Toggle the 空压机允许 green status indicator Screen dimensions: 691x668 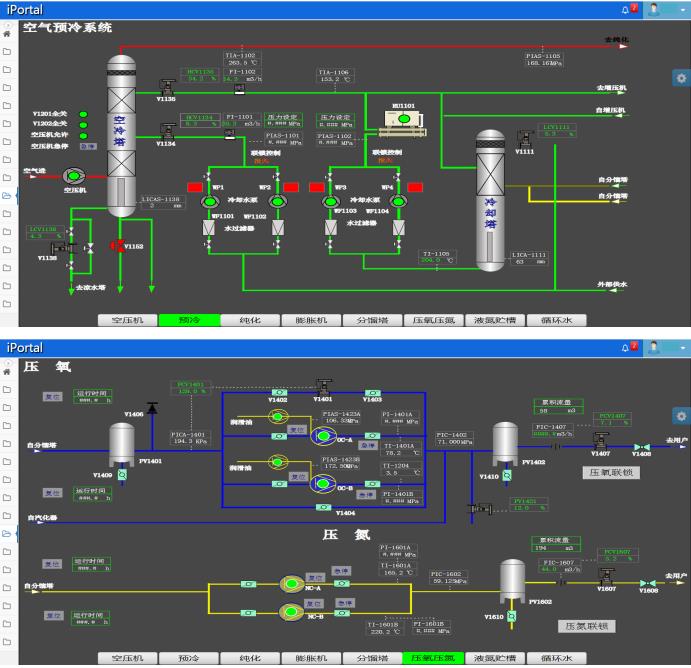click(84, 135)
